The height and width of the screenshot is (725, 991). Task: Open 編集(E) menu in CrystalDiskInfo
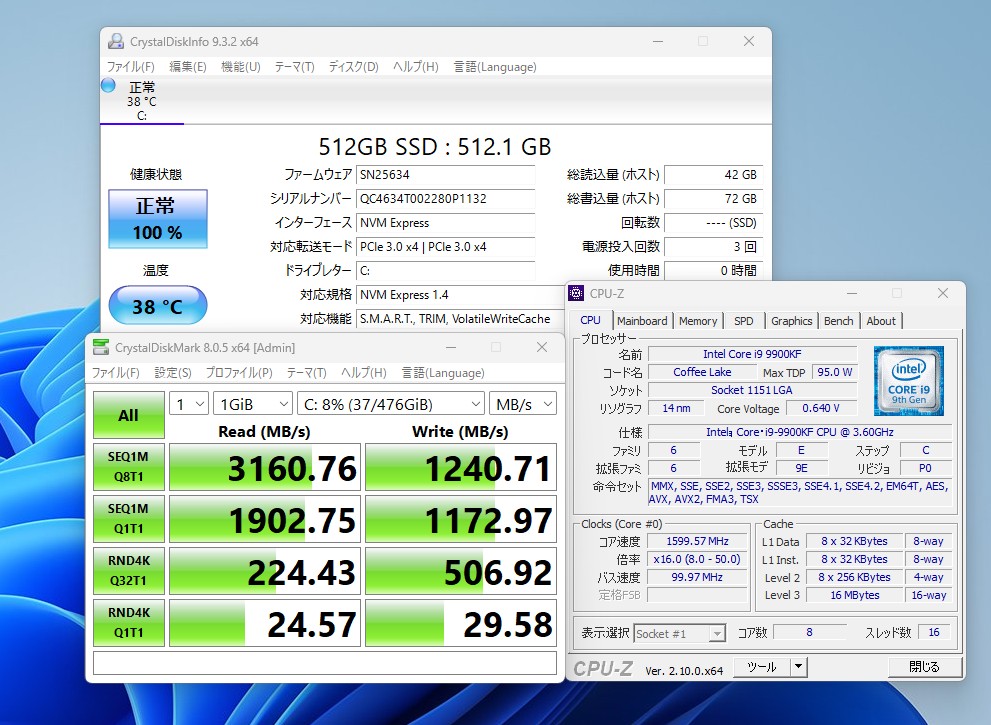188,66
